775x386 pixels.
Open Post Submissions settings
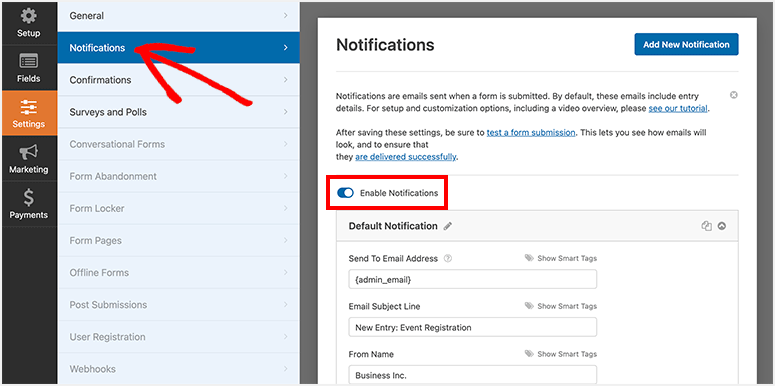tap(178, 305)
